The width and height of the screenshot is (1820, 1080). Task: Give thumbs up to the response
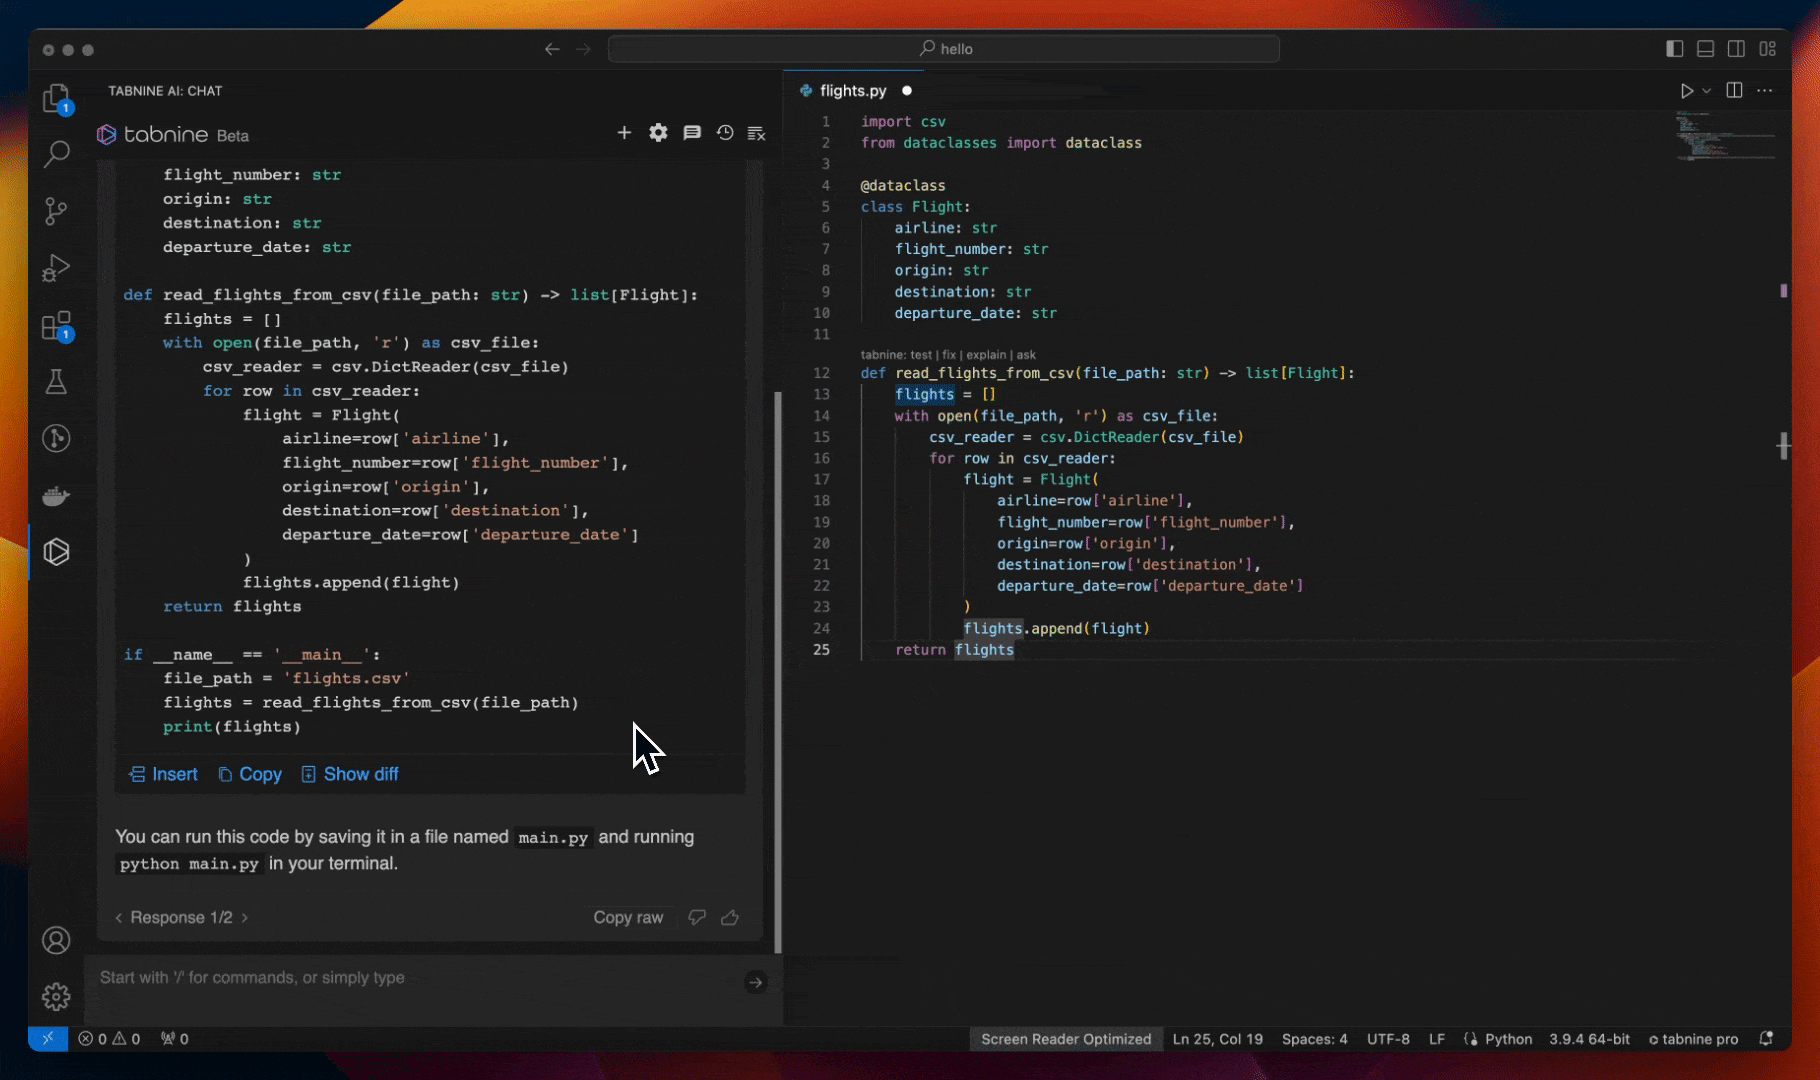pos(730,917)
